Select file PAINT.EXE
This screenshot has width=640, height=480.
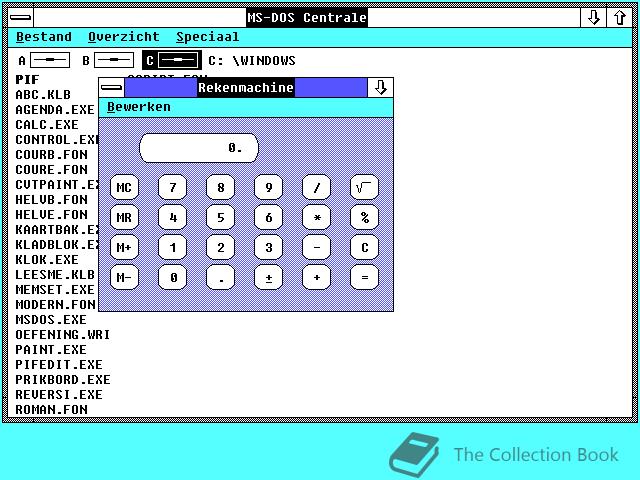51,350
